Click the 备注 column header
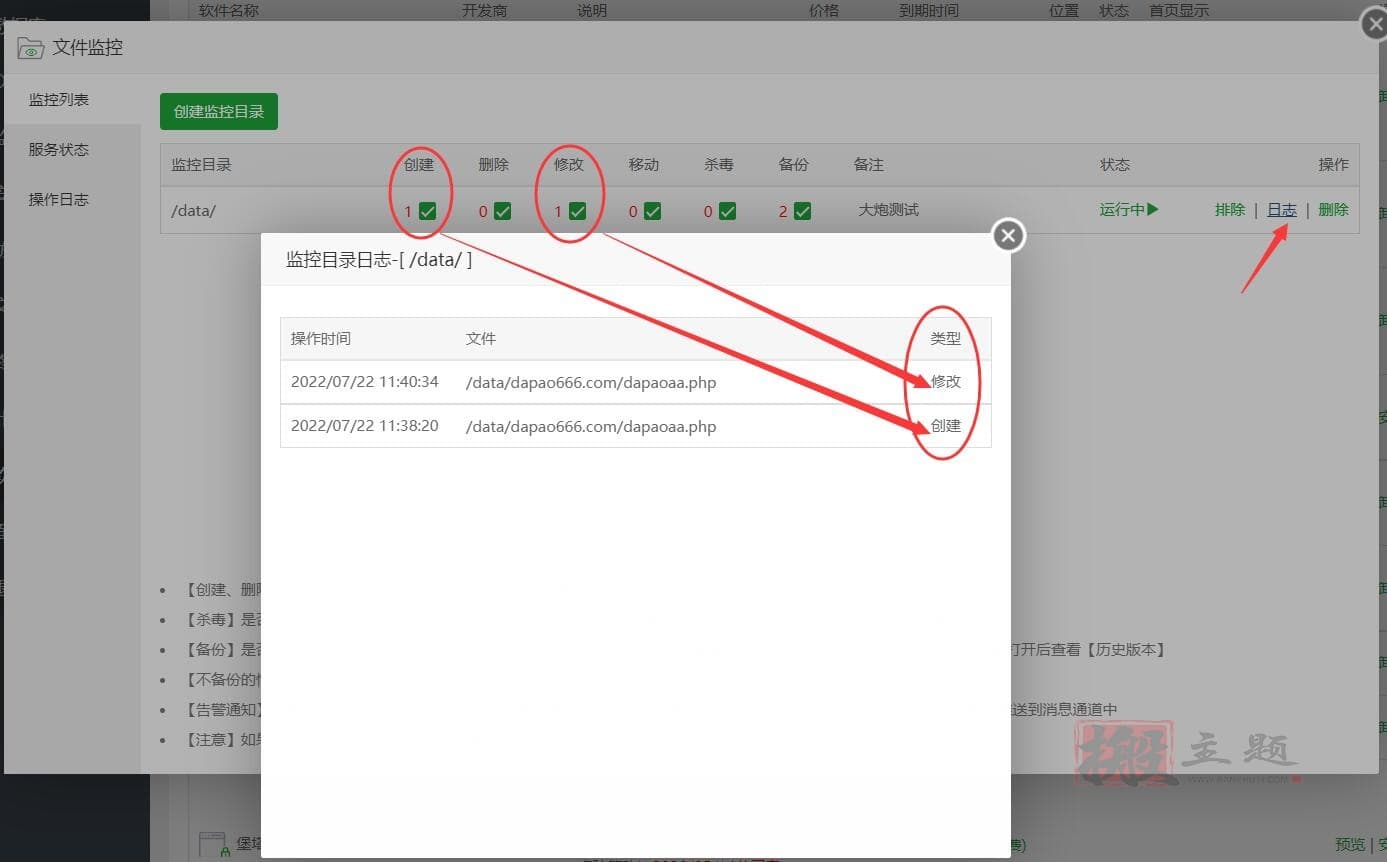1387x862 pixels. click(x=869, y=165)
